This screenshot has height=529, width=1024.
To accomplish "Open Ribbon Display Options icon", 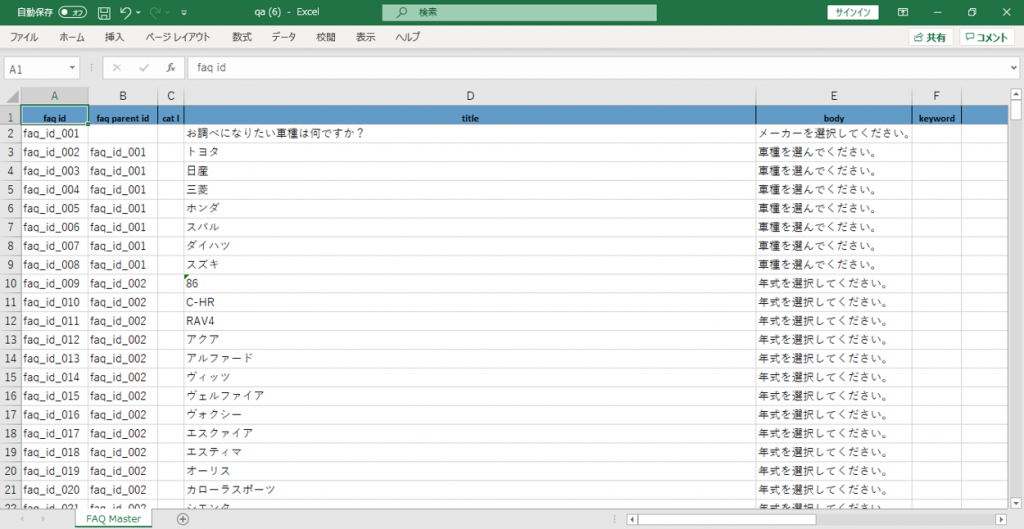I will pos(903,12).
